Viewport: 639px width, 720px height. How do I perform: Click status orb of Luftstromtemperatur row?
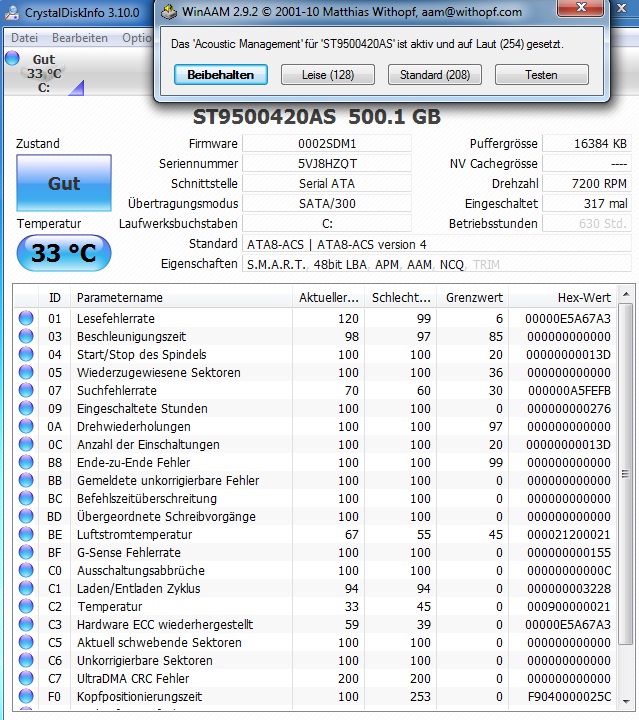click(x=26, y=534)
